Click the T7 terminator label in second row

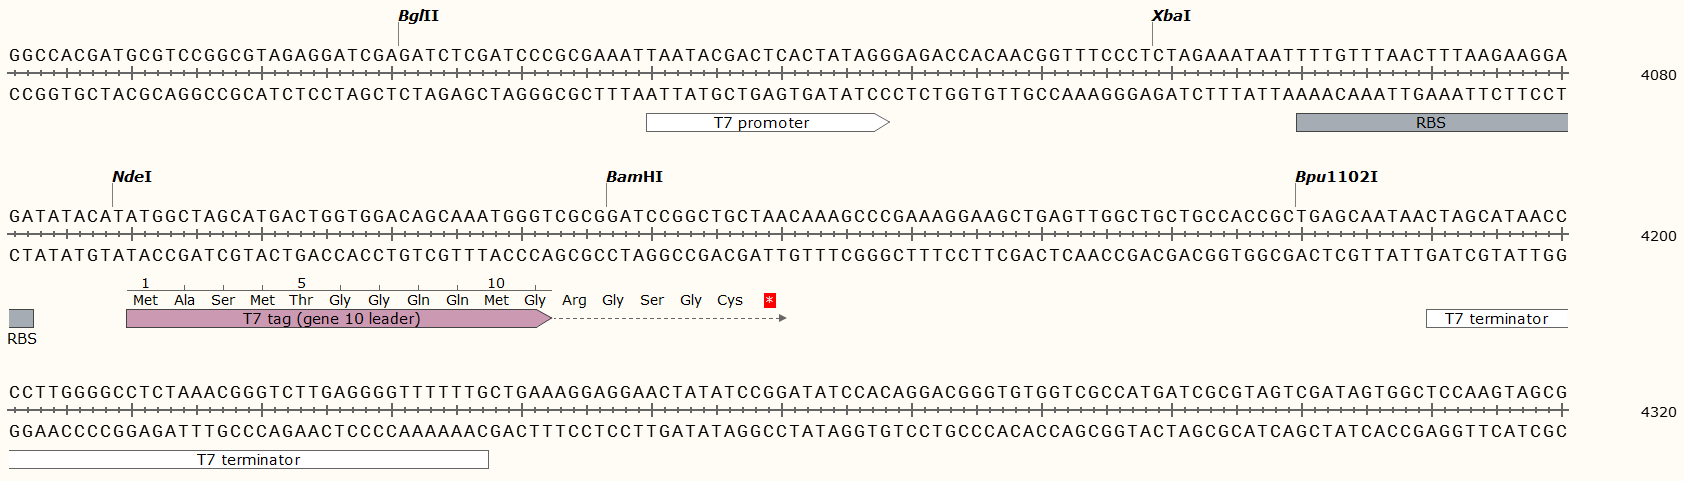(1496, 319)
